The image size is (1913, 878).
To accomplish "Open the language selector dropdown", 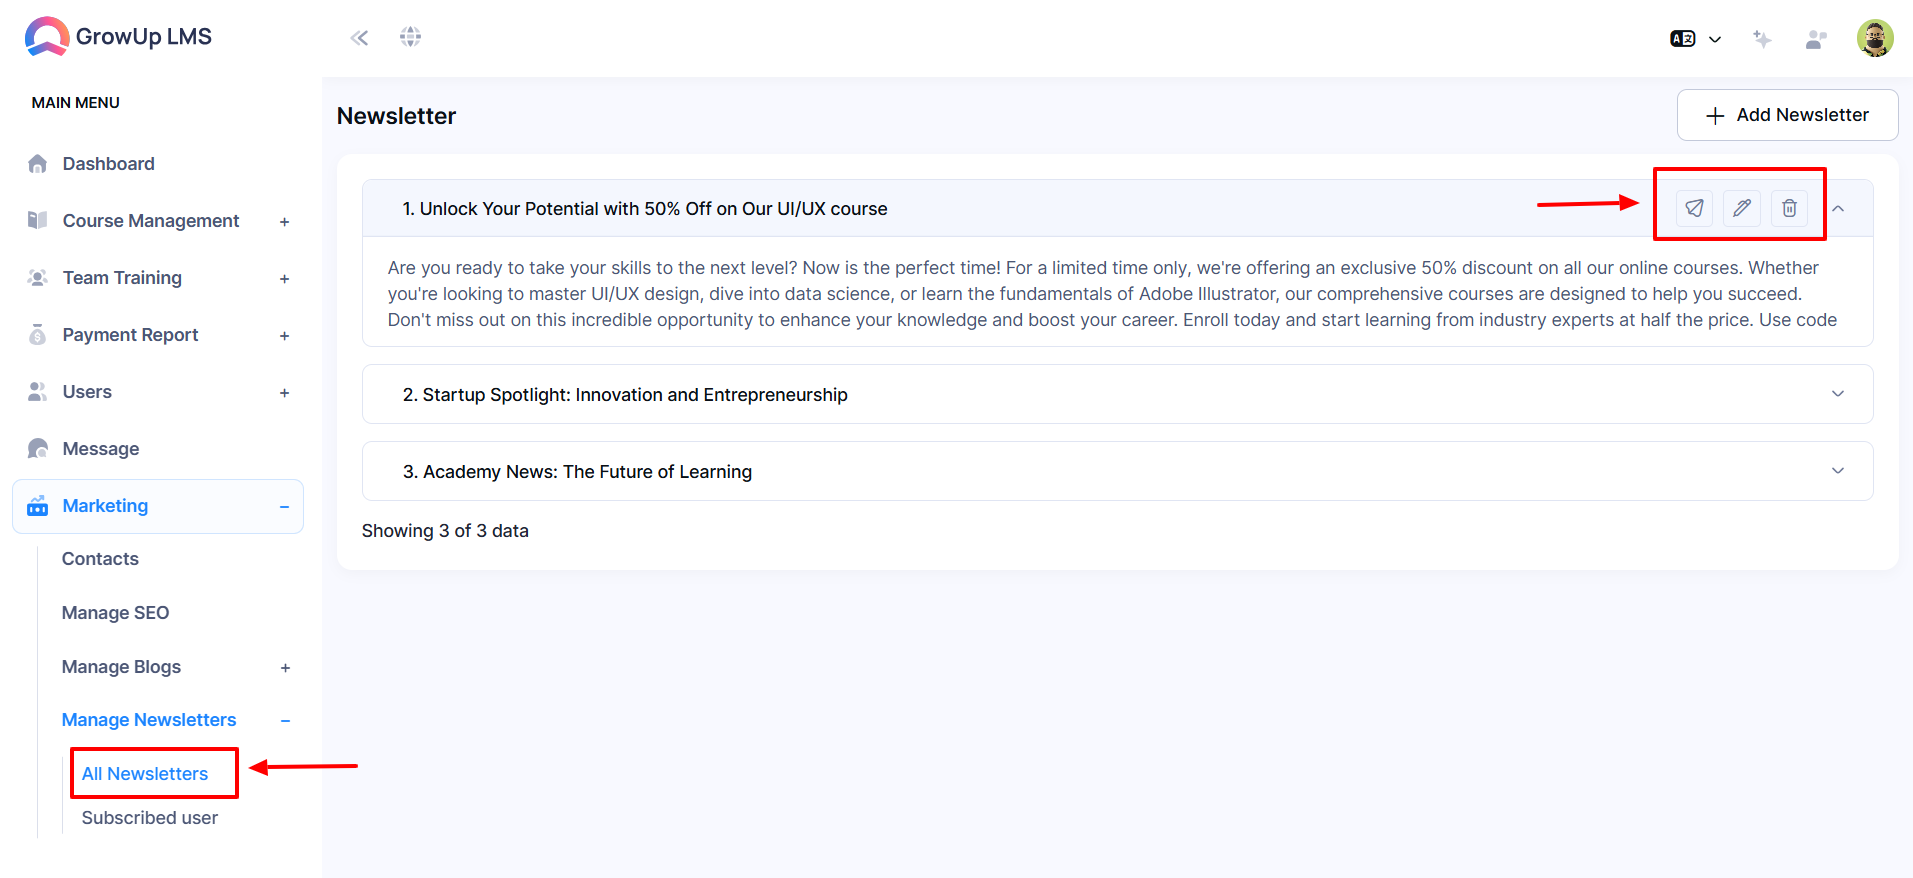I will 1695,39.
